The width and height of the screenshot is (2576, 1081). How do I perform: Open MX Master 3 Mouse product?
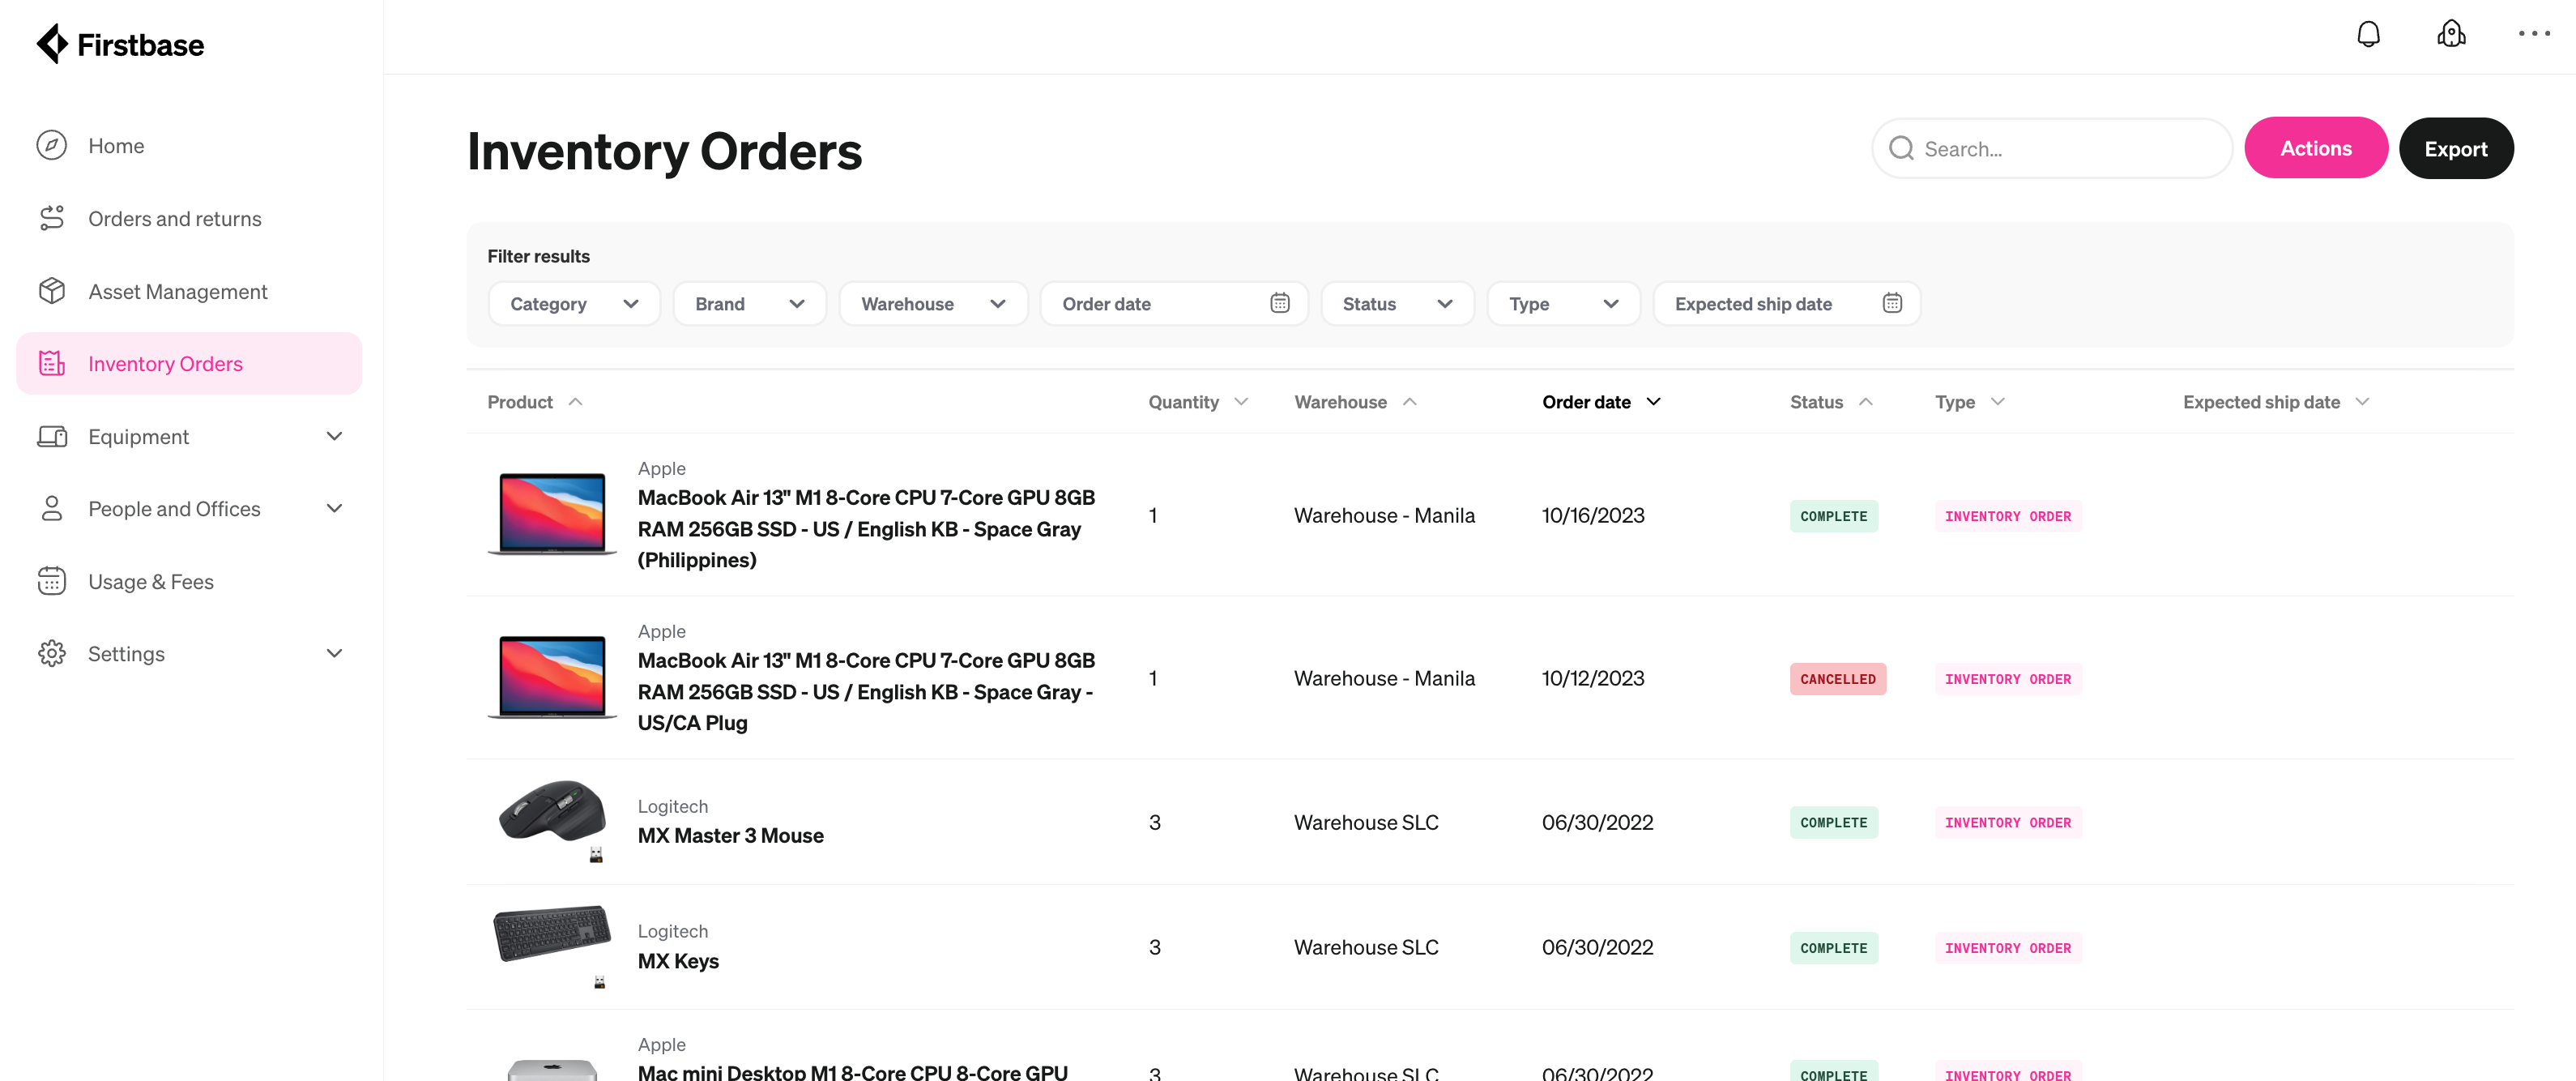(x=731, y=836)
